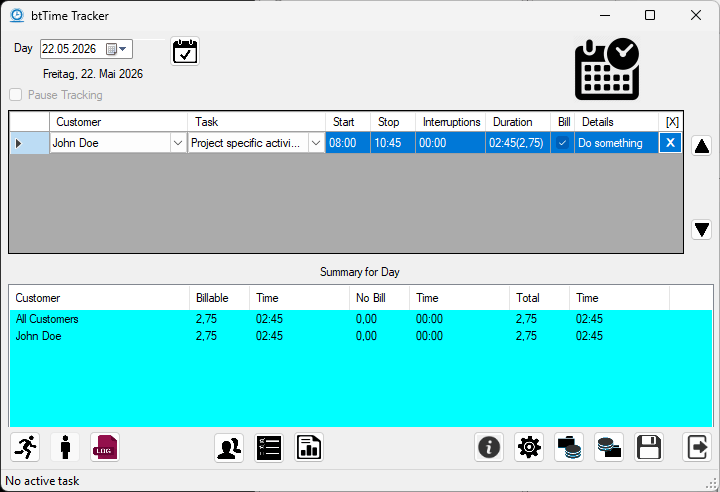The width and height of the screenshot is (720, 492).
Task: Click the folder-to-database icon
Action: click(x=569, y=447)
